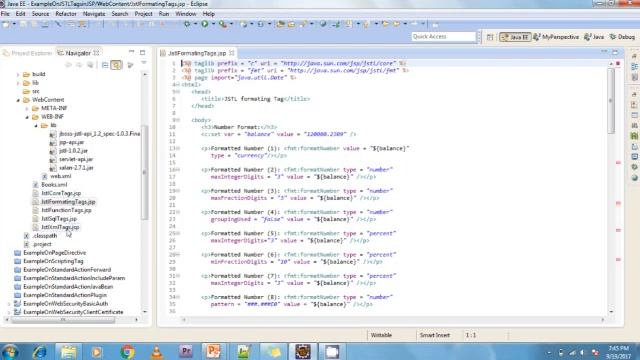Click the green highlighted icon in right trim
Image resolution: width=640 pixels, height=360 pixels.
click(634, 136)
